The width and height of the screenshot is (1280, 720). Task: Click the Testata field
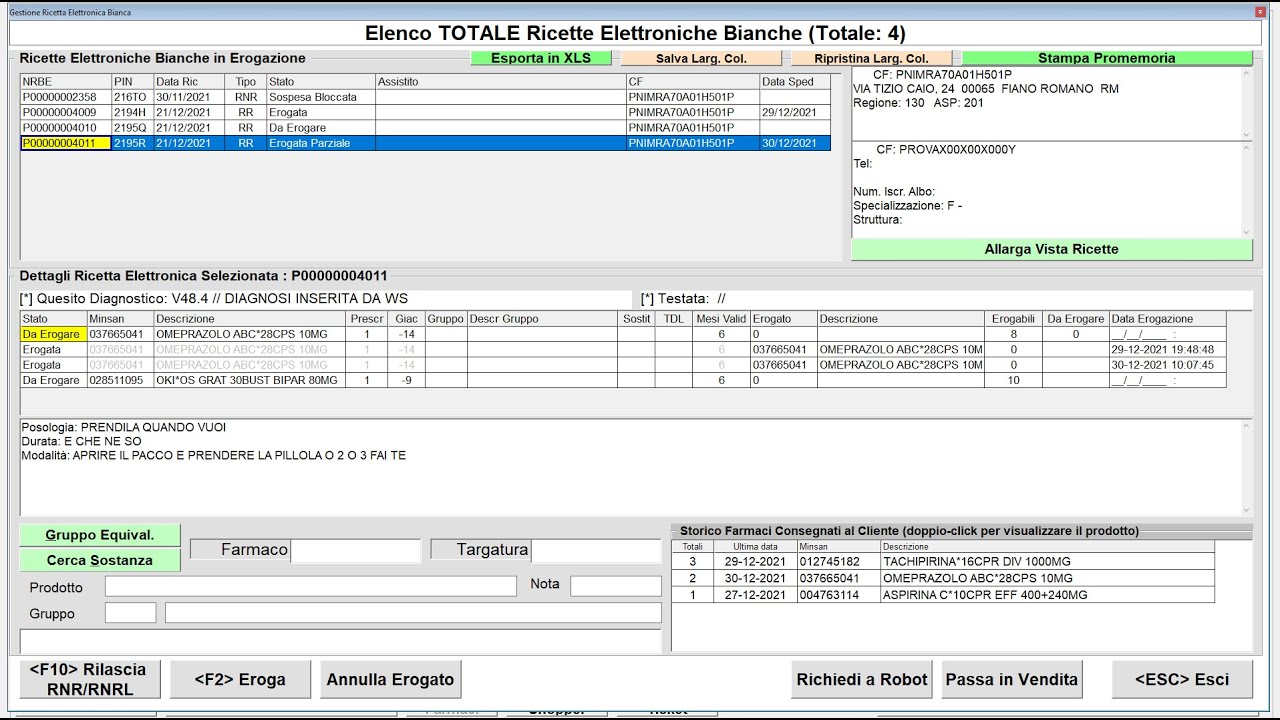(x=946, y=298)
